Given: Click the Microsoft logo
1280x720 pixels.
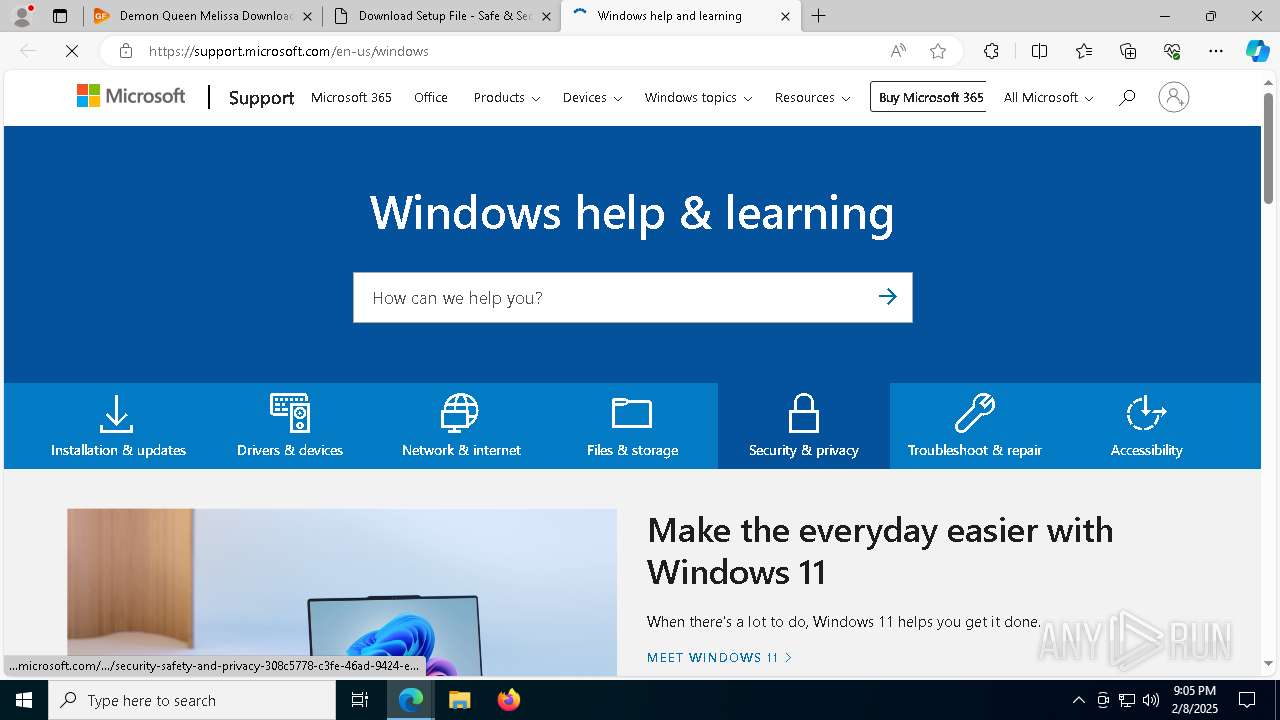Looking at the screenshot, I should pyautogui.click(x=131, y=96).
